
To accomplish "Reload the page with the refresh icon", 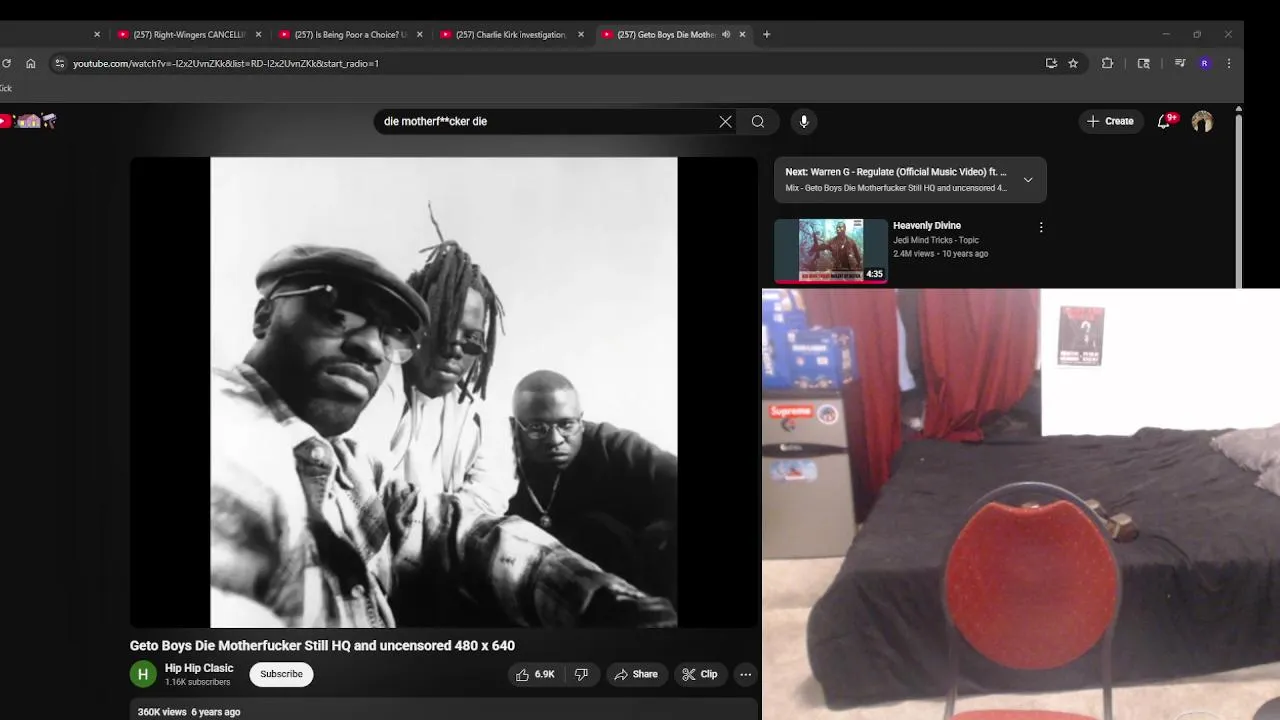I will click(6, 63).
